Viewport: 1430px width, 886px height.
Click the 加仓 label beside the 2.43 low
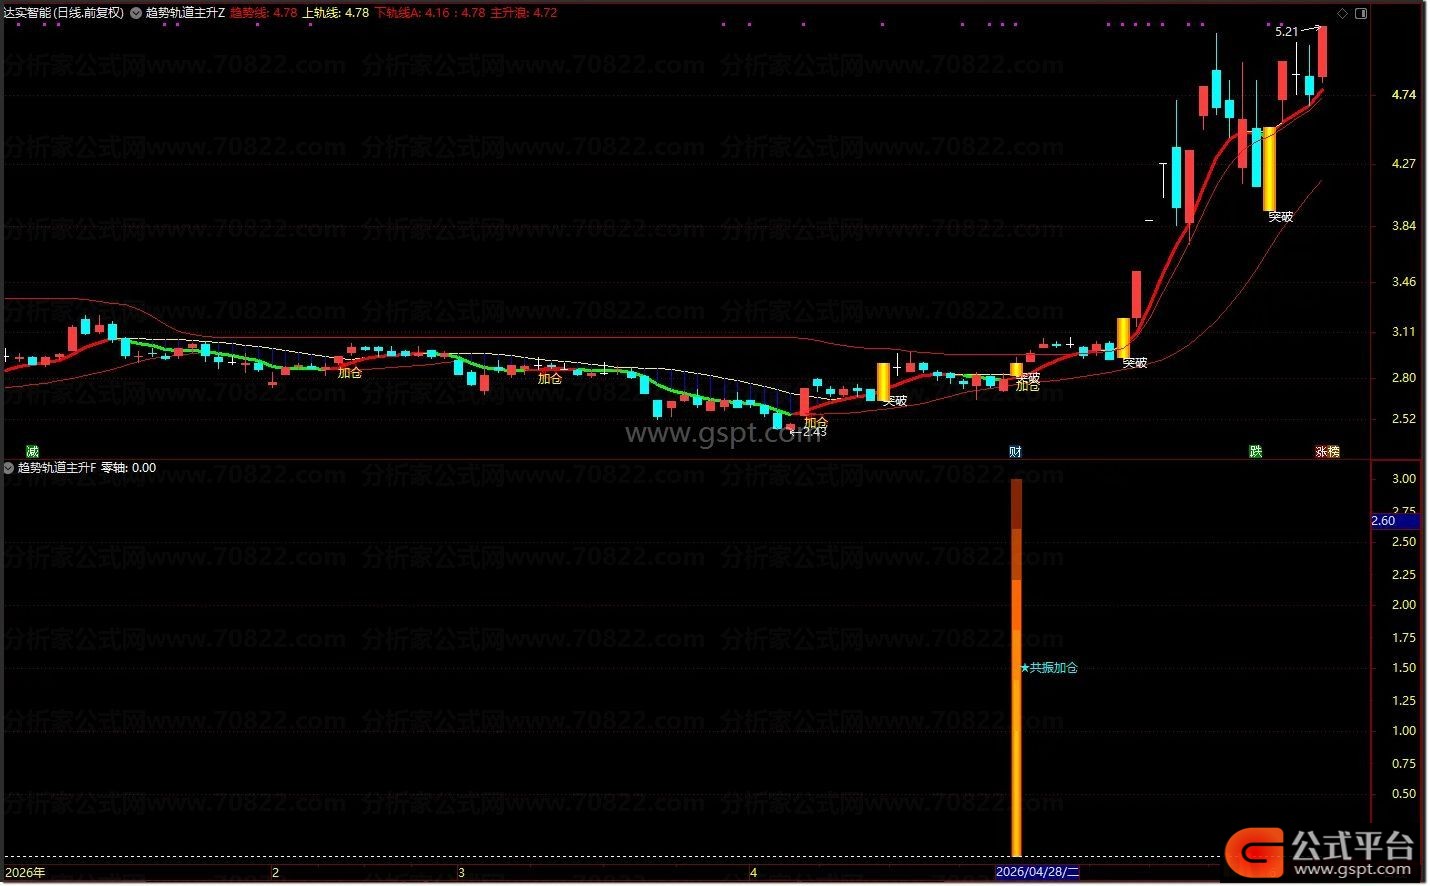point(816,423)
